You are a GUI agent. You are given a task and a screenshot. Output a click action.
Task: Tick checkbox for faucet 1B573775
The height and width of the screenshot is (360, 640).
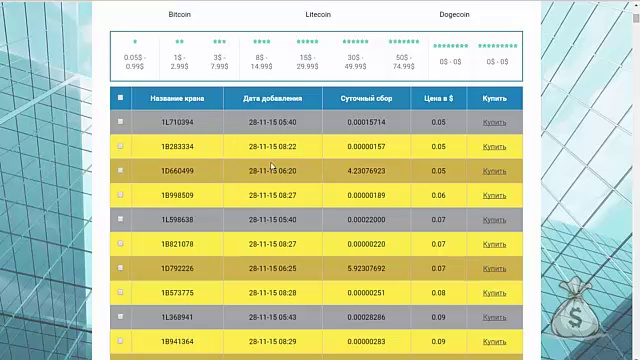[120, 292]
